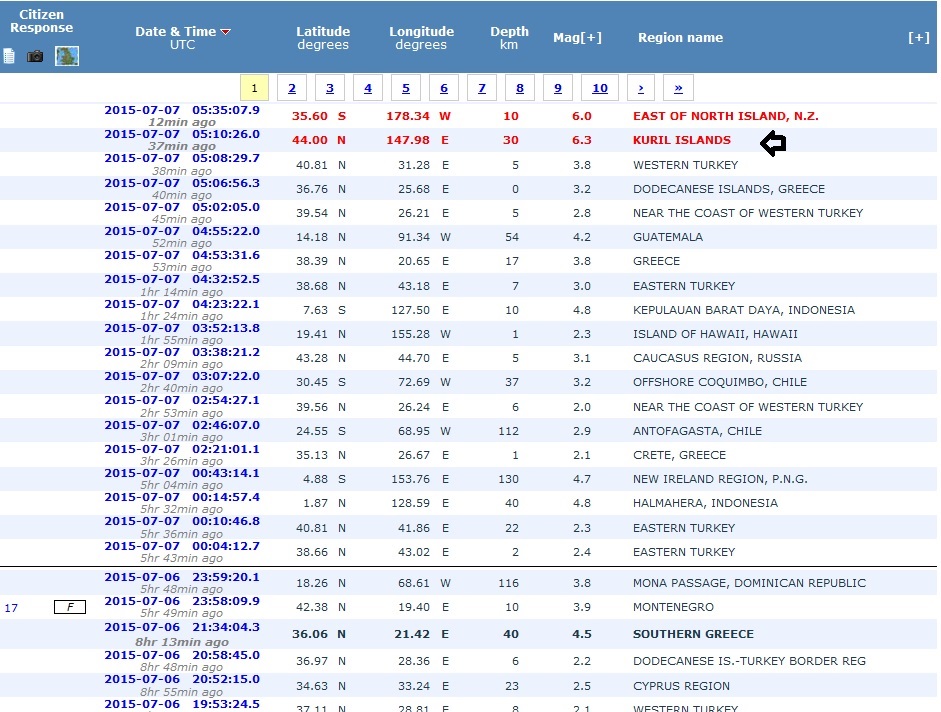
Task: Click the next page single arrow button
Action: coord(641,88)
